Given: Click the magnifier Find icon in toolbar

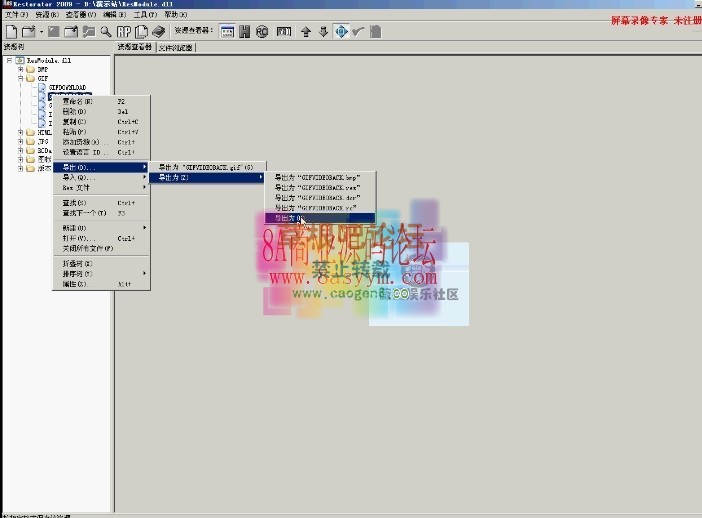Looking at the screenshot, I should tap(105, 32).
